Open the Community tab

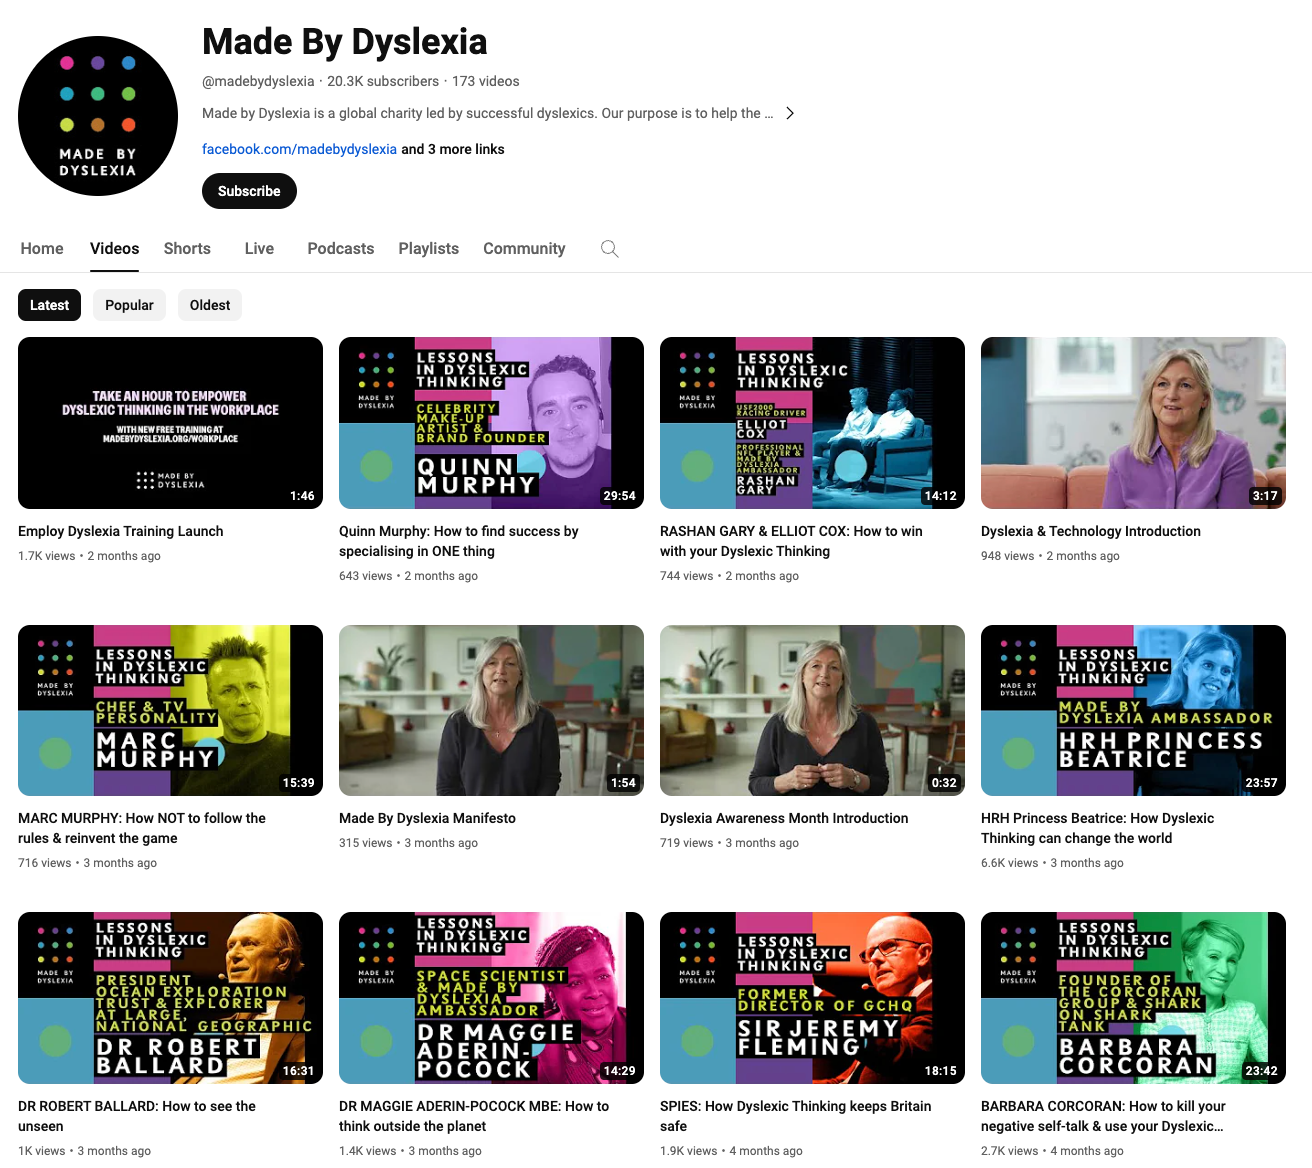524,248
